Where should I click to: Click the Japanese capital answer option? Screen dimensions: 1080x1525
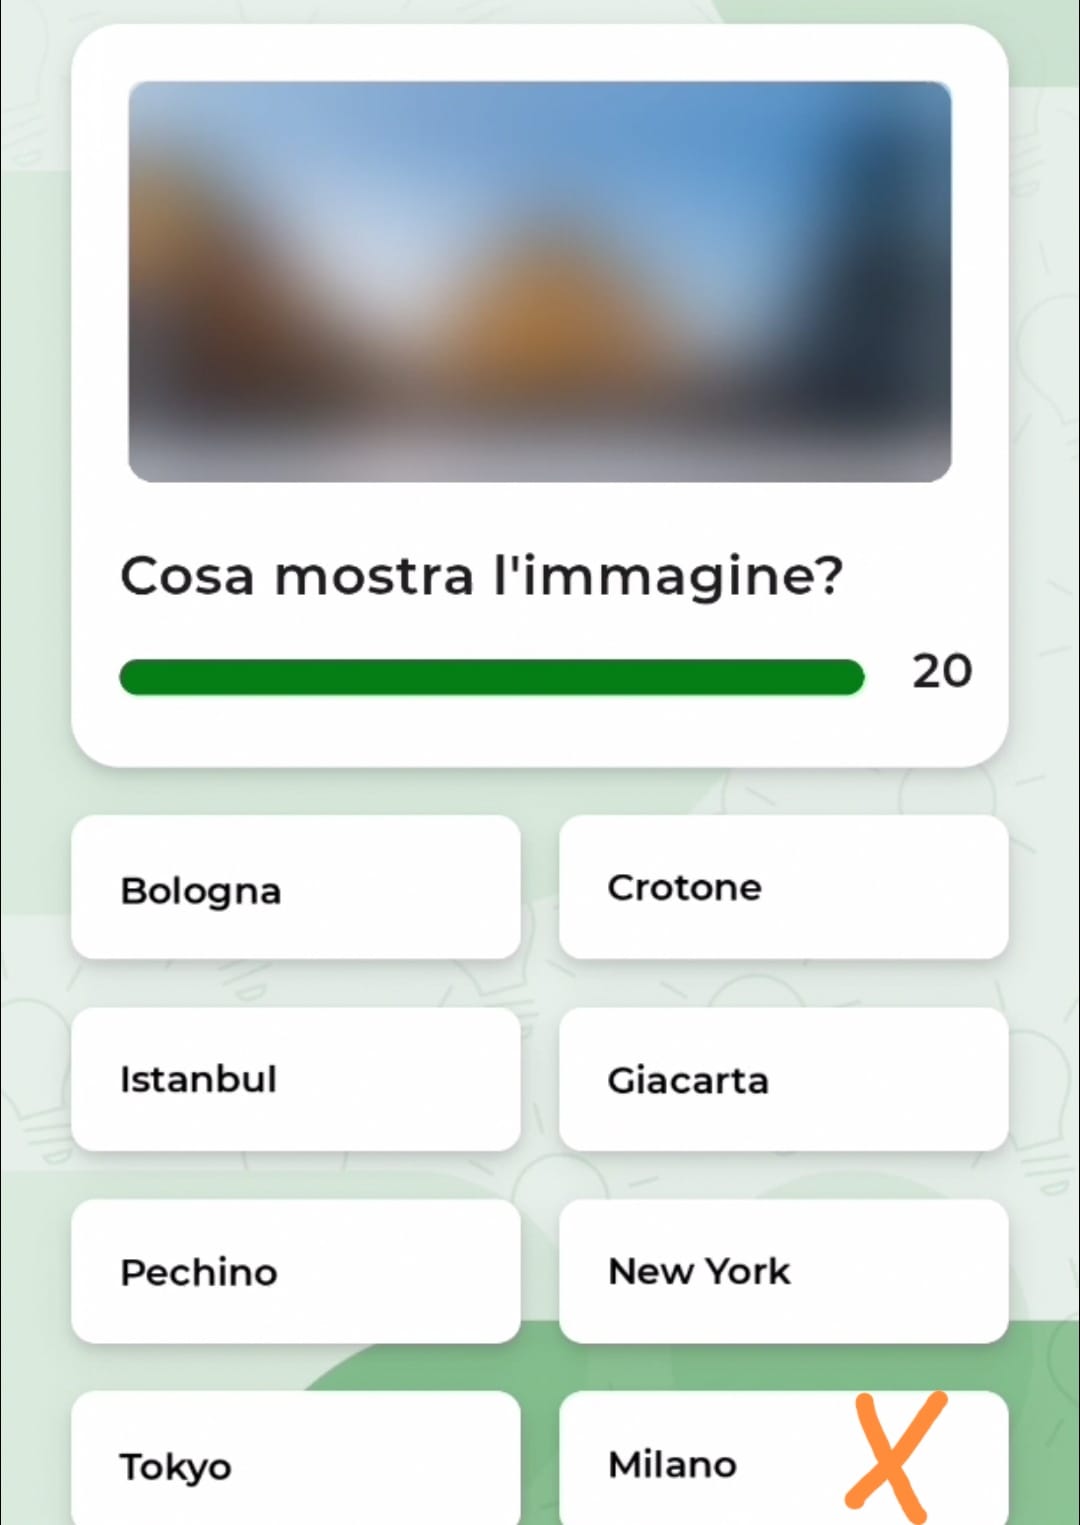295,1463
